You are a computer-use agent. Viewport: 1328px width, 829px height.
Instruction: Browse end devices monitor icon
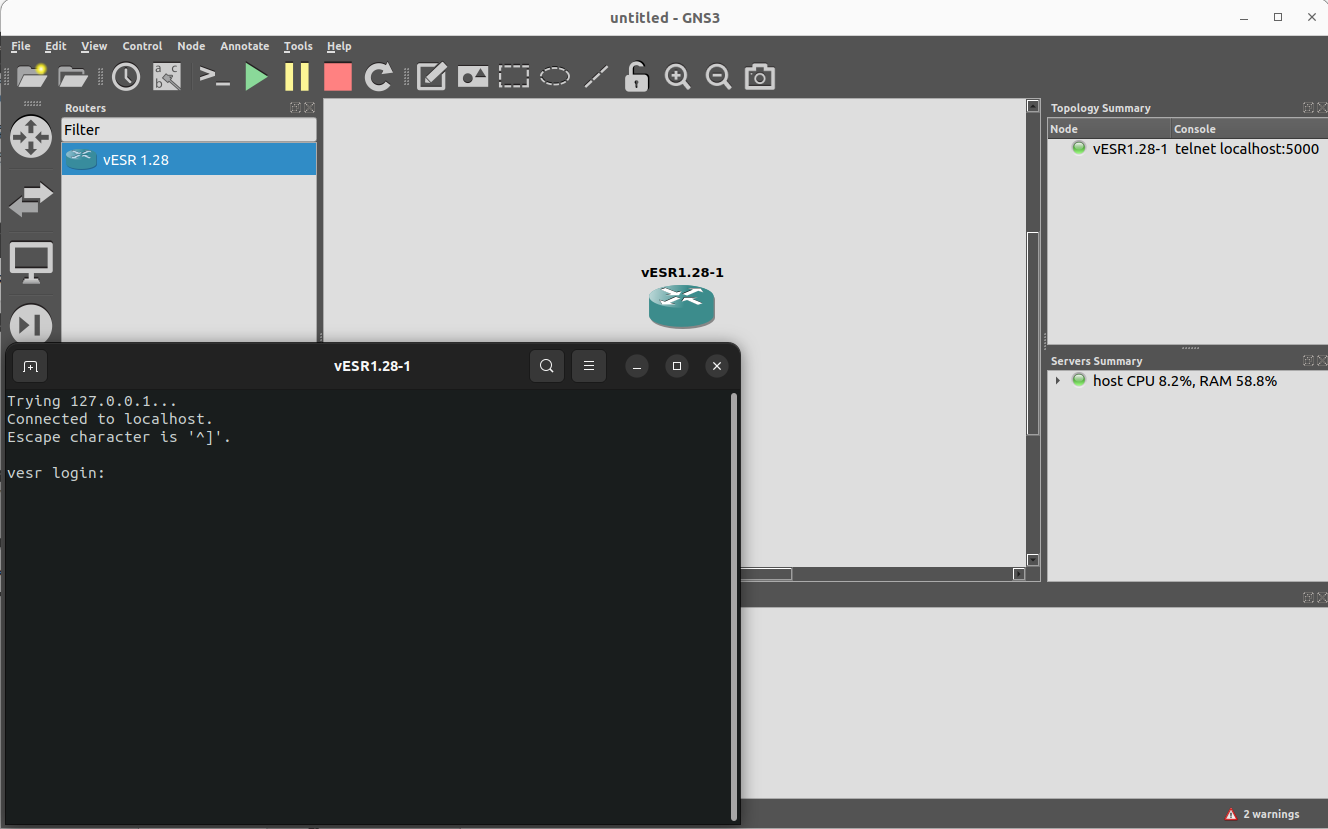31,262
